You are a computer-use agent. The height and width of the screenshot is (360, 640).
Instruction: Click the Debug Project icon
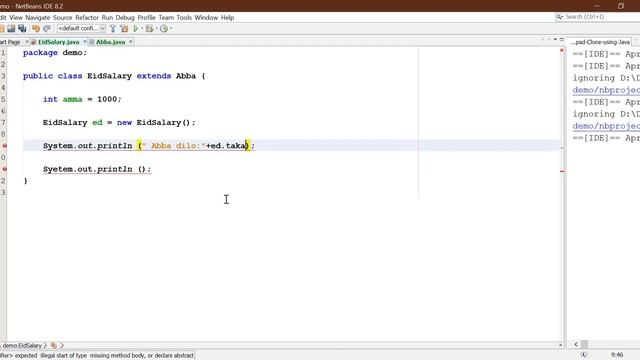[150, 29]
